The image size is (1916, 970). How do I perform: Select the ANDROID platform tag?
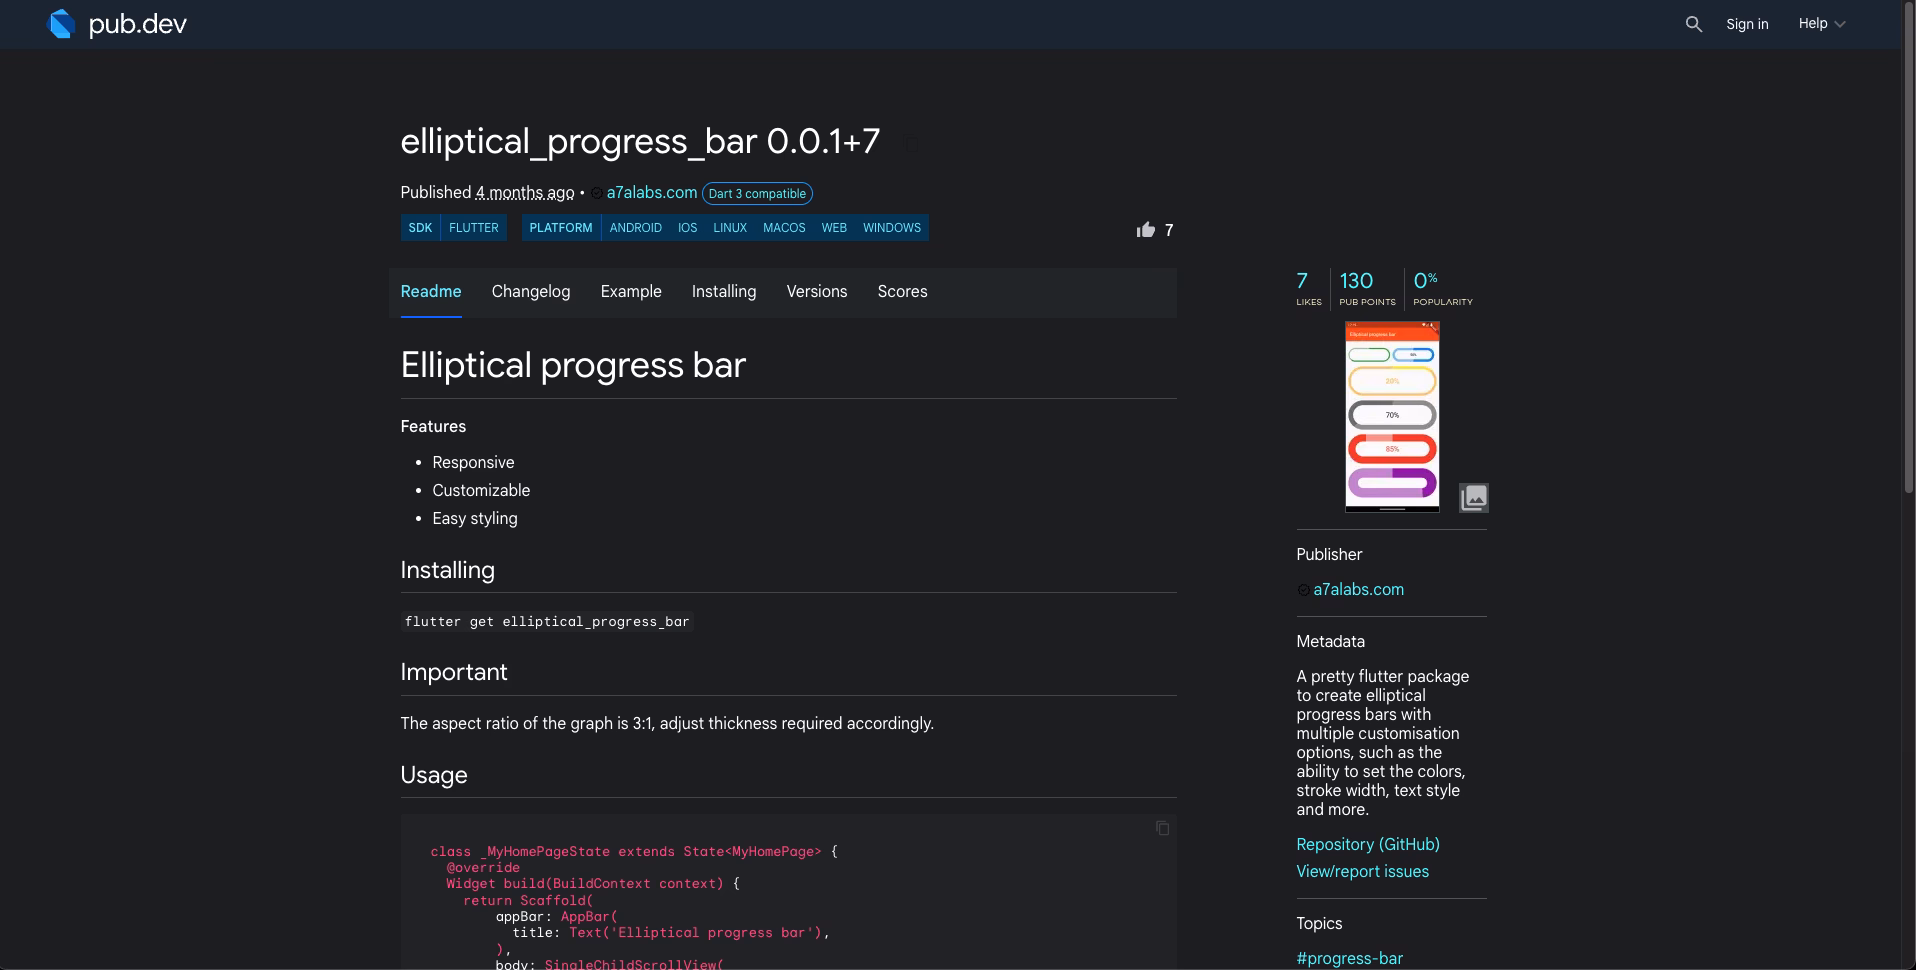pyautogui.click(x=636, y=228)
